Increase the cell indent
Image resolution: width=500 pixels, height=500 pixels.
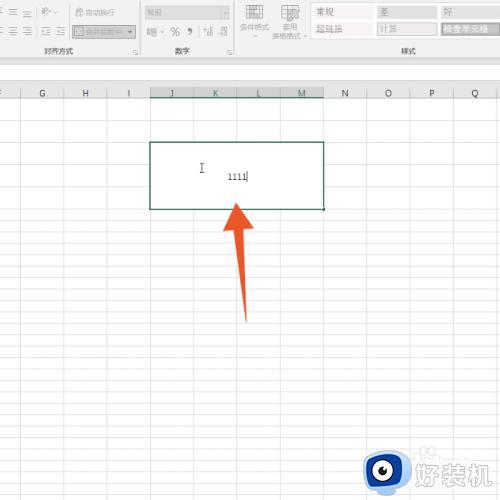coord(60,32)
